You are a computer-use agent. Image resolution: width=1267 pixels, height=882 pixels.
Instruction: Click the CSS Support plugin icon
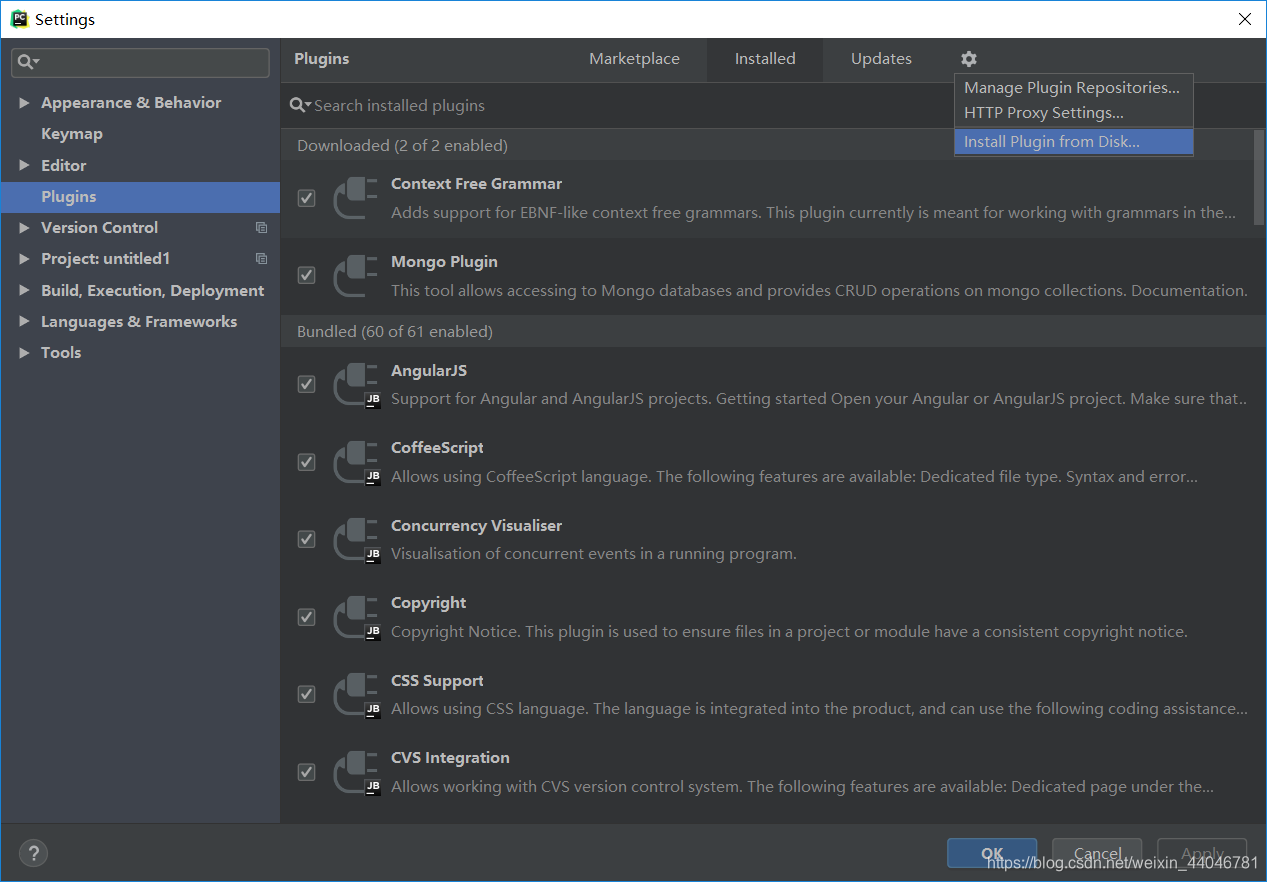[356, 695]
